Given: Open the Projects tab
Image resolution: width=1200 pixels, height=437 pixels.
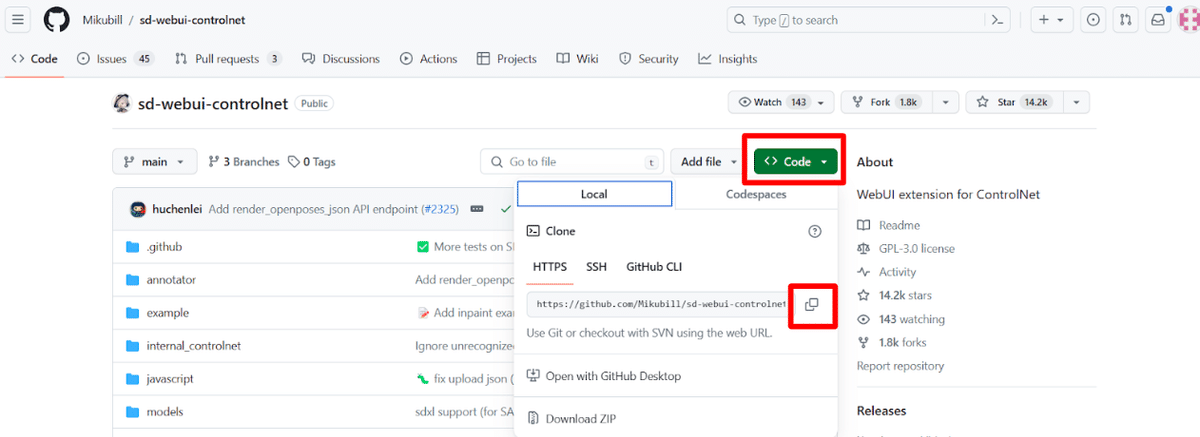Looking at the screenshot, I should coord(507,59).
